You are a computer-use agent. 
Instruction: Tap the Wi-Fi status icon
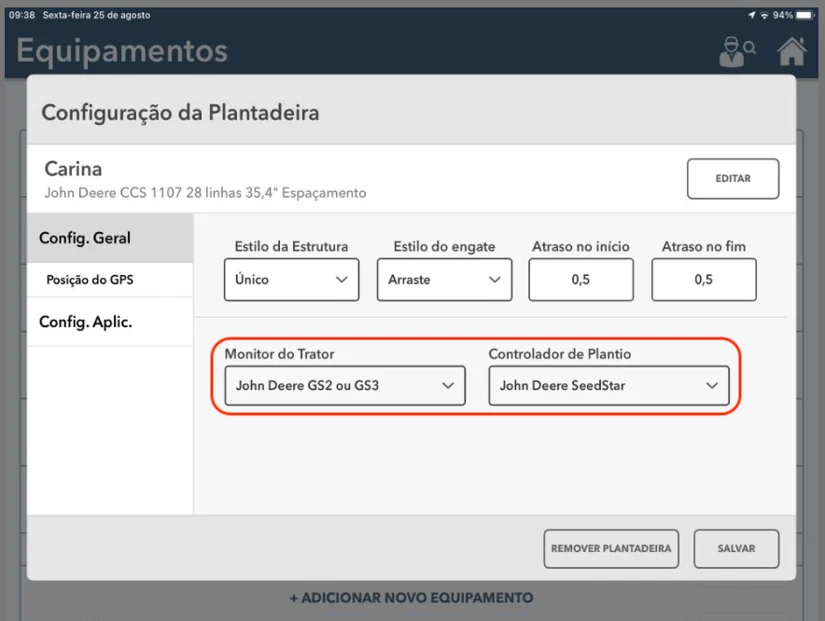[765, 15]
